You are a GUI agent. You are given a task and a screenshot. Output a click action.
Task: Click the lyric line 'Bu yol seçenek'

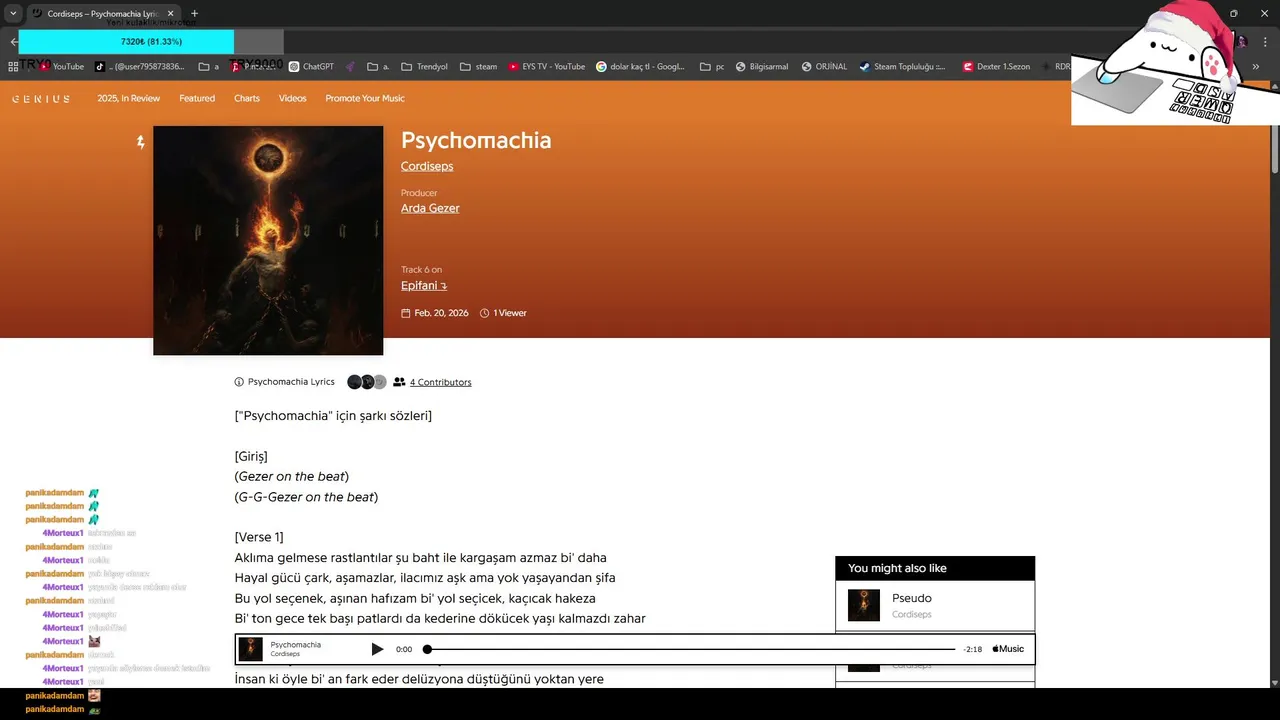(415, 599)
